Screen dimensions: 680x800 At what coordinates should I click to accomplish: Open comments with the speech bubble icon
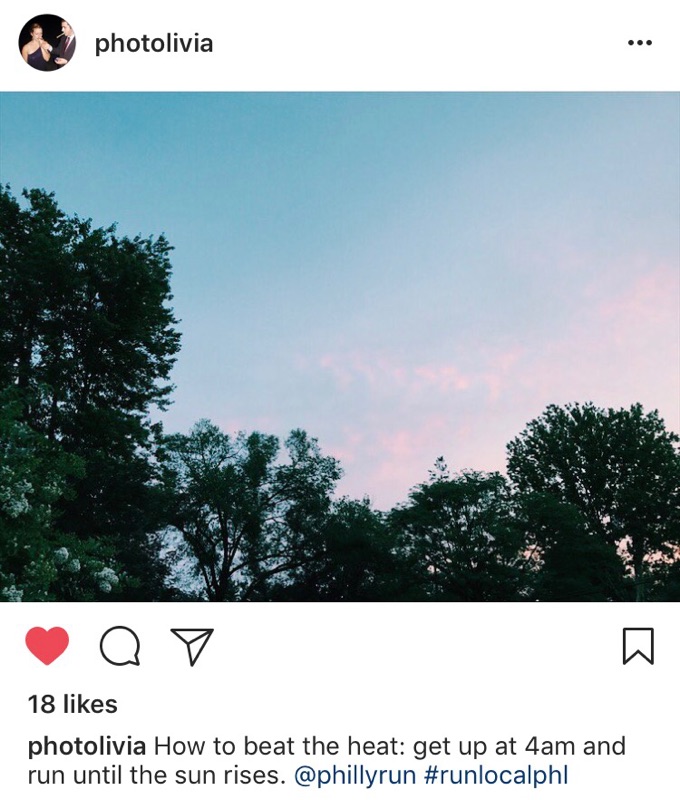tap(120, 646)
